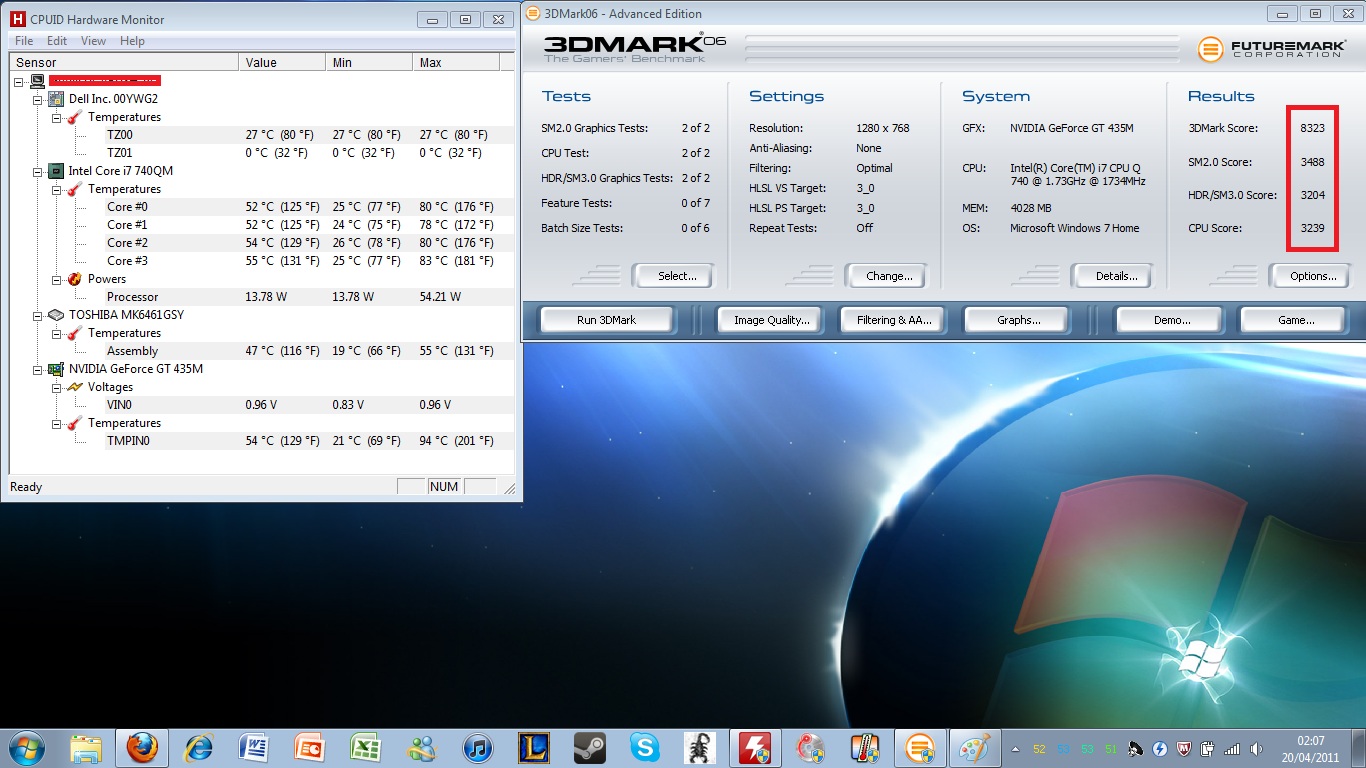Click the taskbar clock showing 02:07

click(x=1310, y=748)
